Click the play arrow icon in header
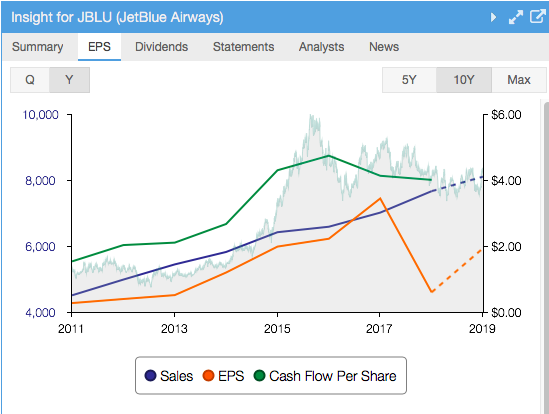 [493, 17]
